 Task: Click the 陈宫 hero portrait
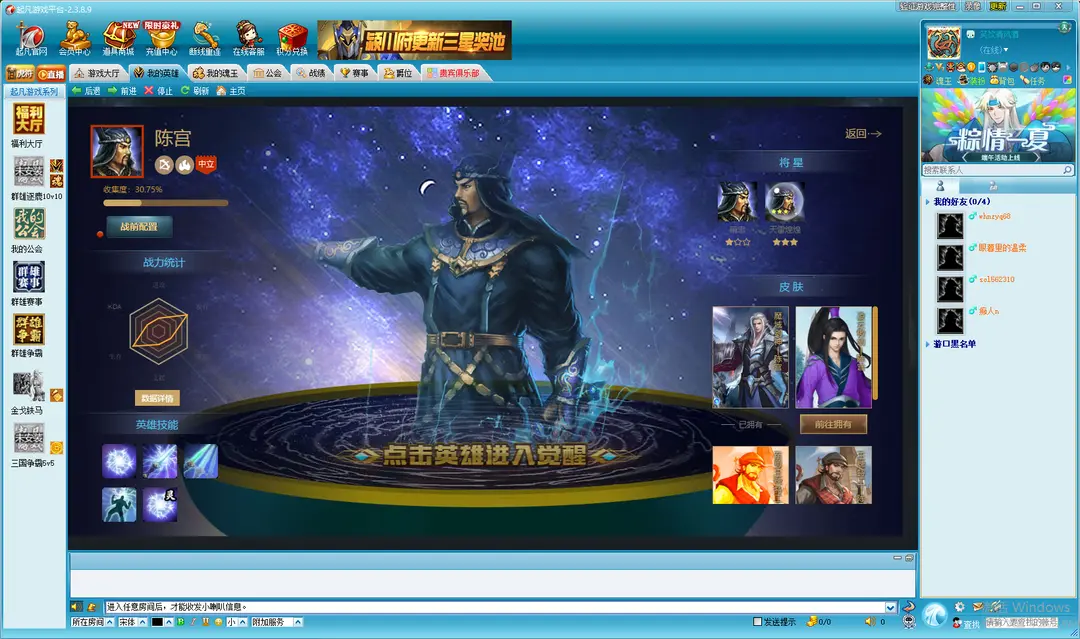pyautogui.click(x=117, y=151)
